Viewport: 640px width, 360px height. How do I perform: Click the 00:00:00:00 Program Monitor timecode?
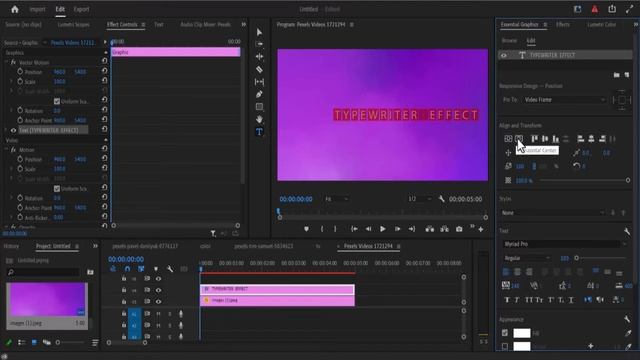296,199
